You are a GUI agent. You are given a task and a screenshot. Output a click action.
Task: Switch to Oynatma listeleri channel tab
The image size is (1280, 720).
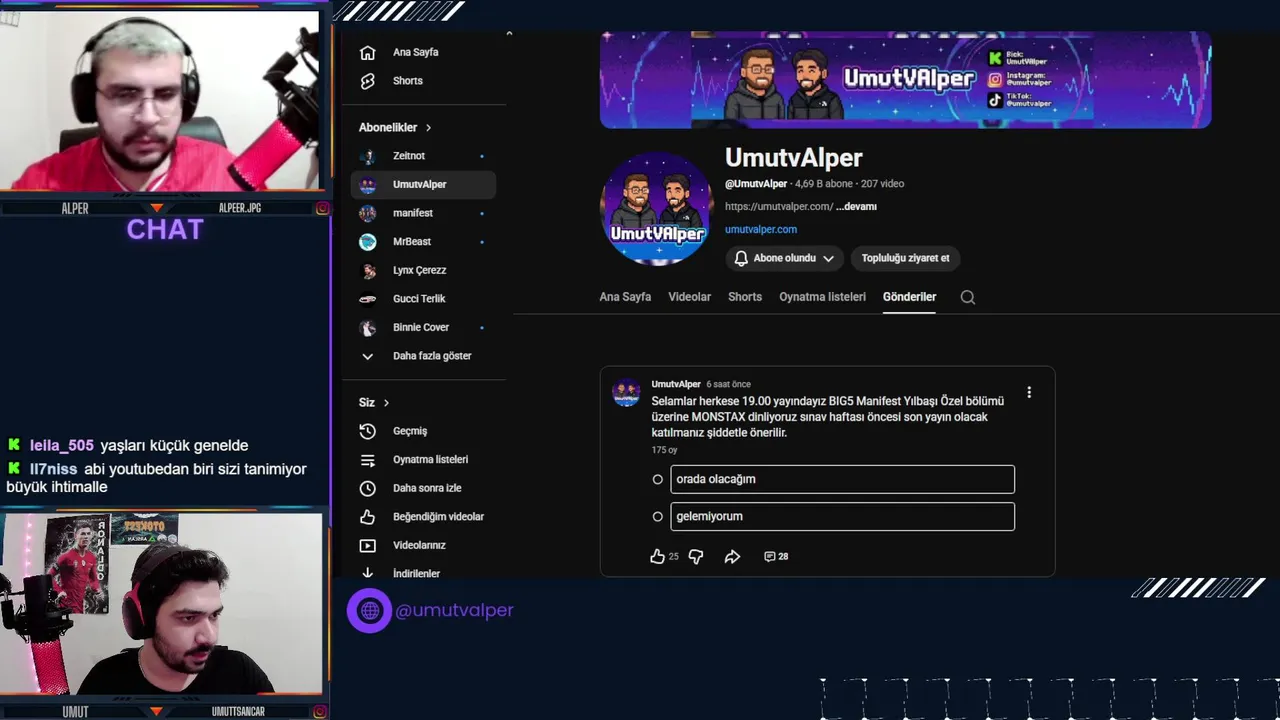tap(823, 297)
